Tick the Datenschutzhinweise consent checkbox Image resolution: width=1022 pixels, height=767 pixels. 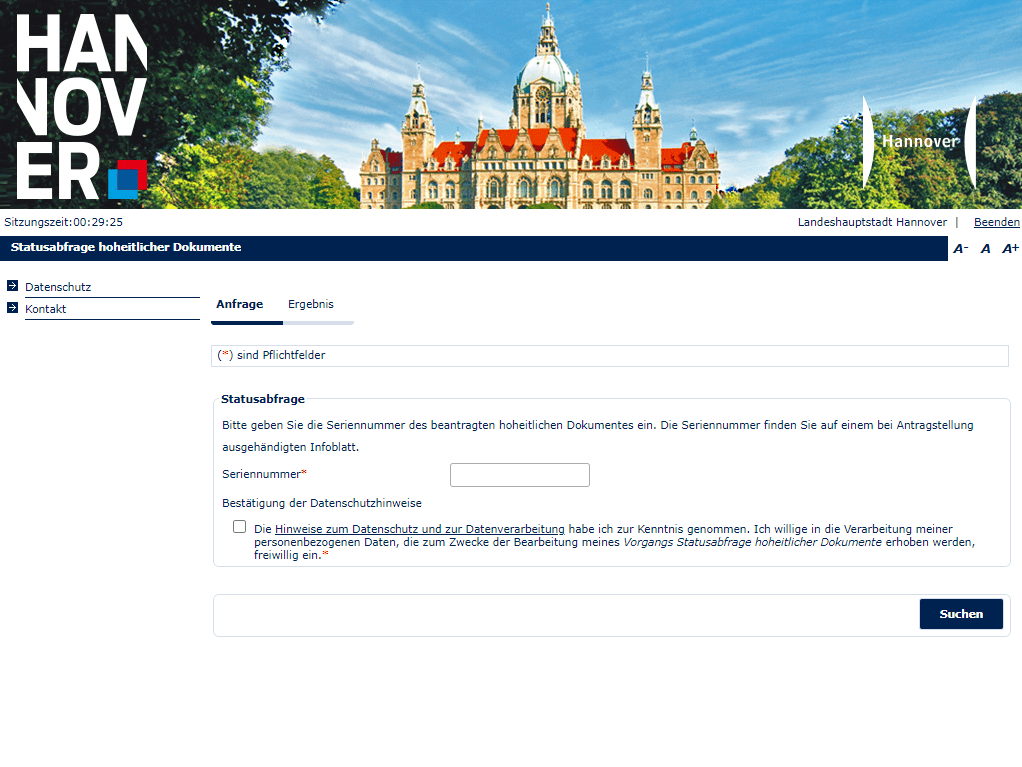pyautogui.click(x=239, y=527)
